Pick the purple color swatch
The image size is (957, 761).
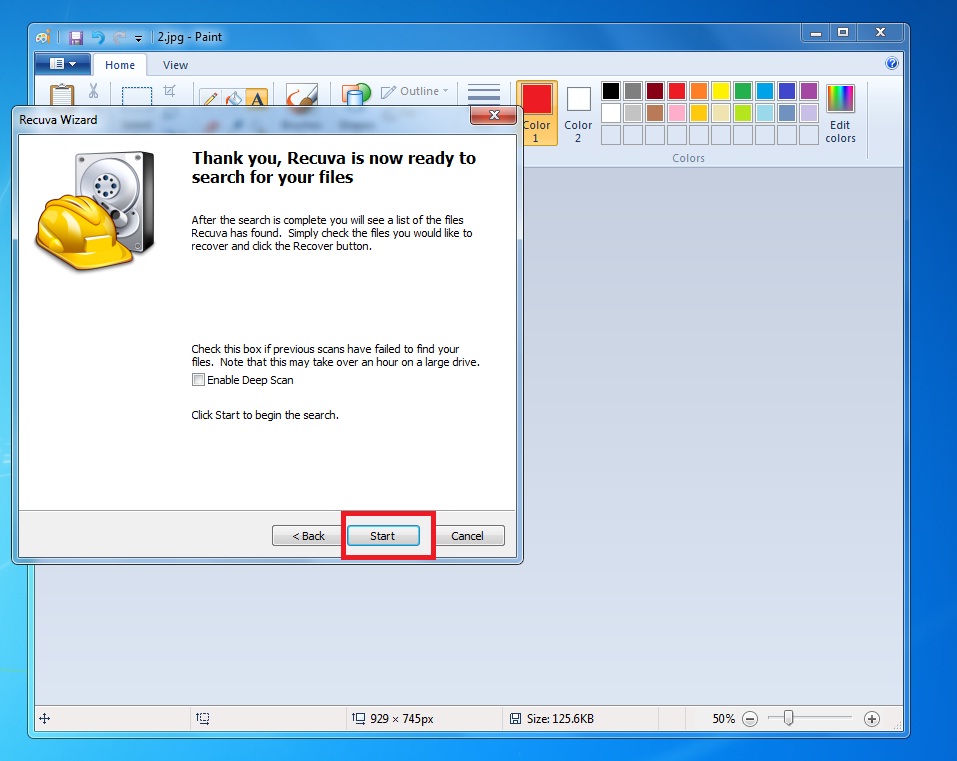pos(809,91)
